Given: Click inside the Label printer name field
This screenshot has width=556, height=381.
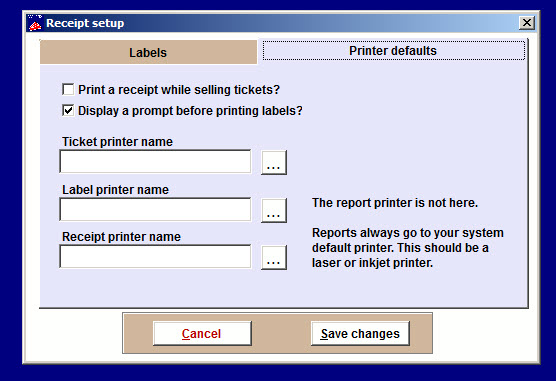Looking at the screenshot, I should pos(155,210).
